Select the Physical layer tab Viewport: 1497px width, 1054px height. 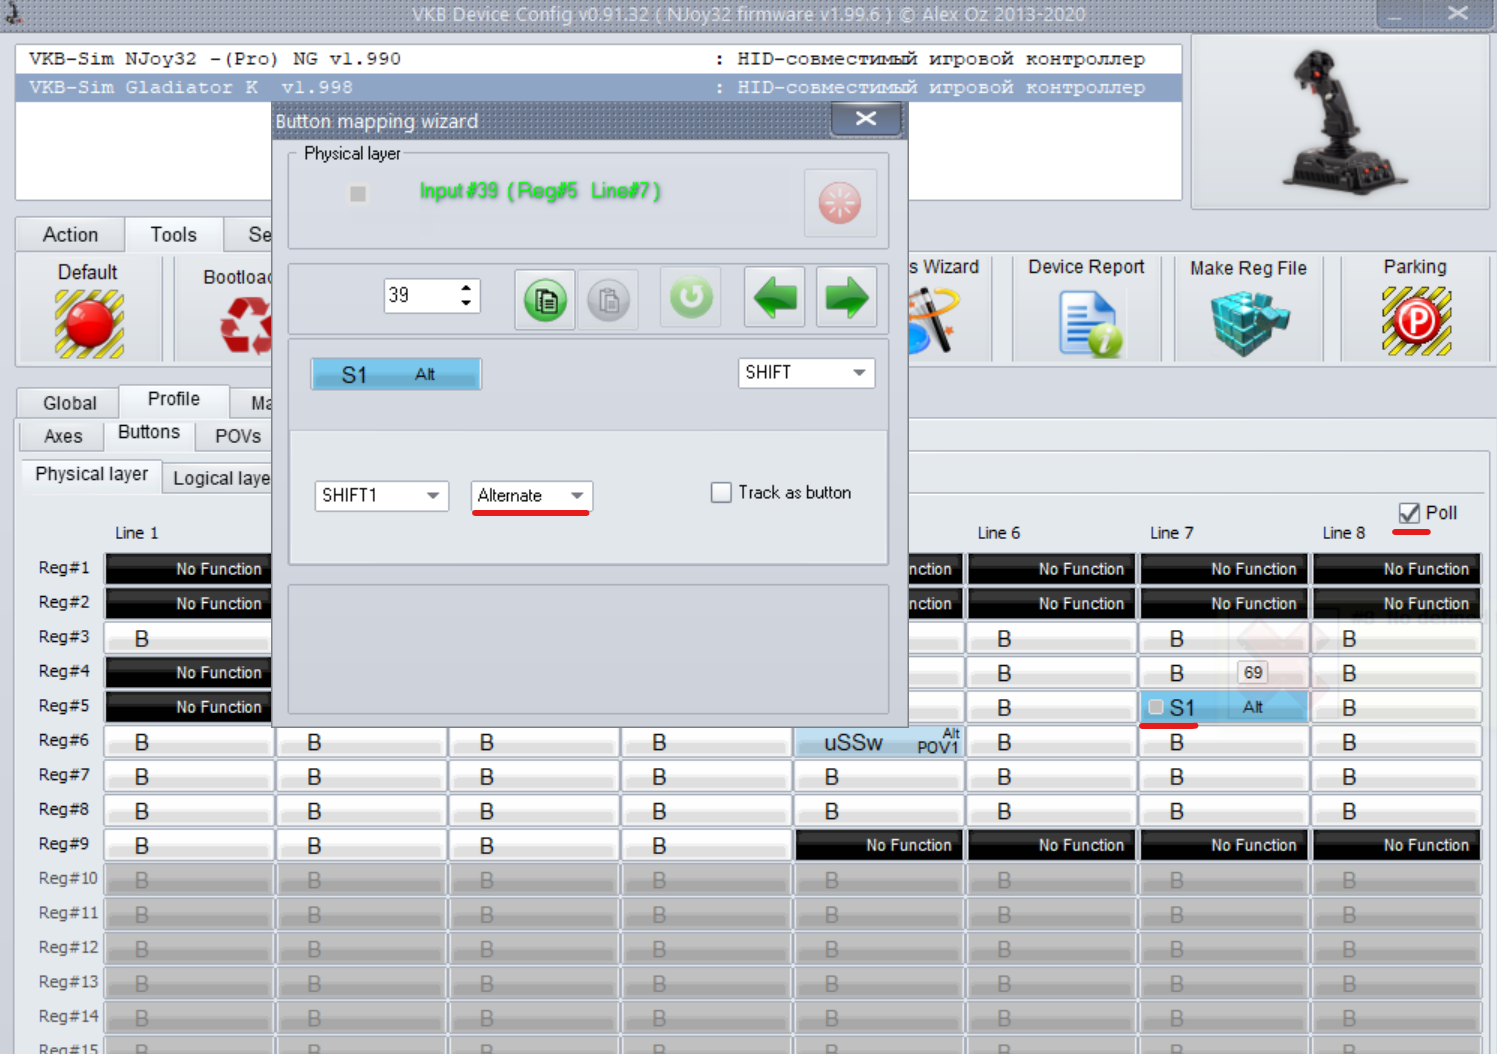[92, 474]
